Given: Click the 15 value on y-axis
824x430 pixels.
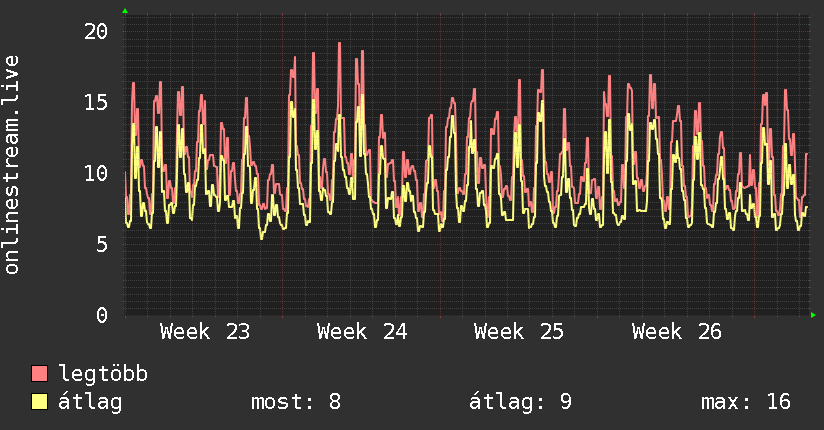Looking at the screenshot, I should tap(96, 103).
